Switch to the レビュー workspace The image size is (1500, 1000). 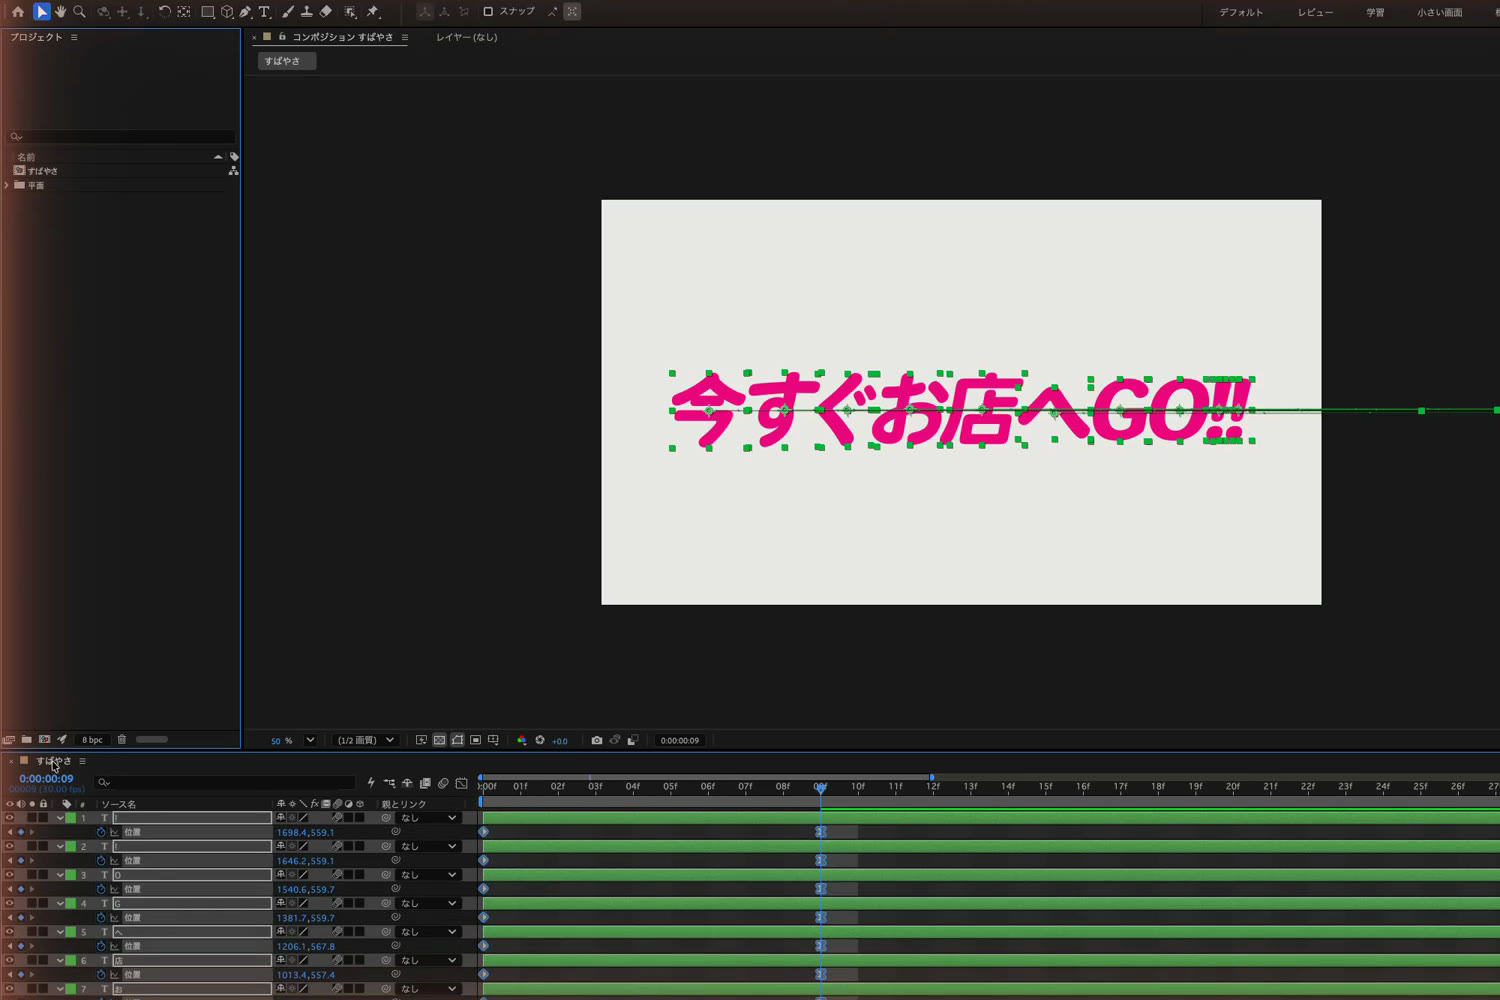click(1315, 12)
